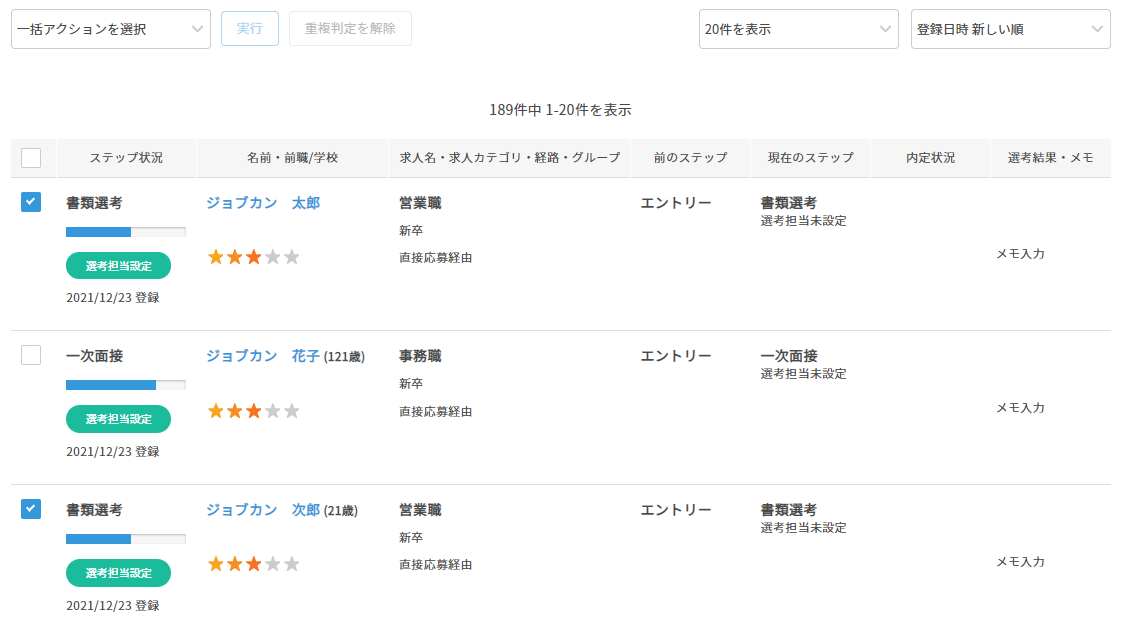Expand the 20件を表示 page size dropdown

[x=798, y=29]
